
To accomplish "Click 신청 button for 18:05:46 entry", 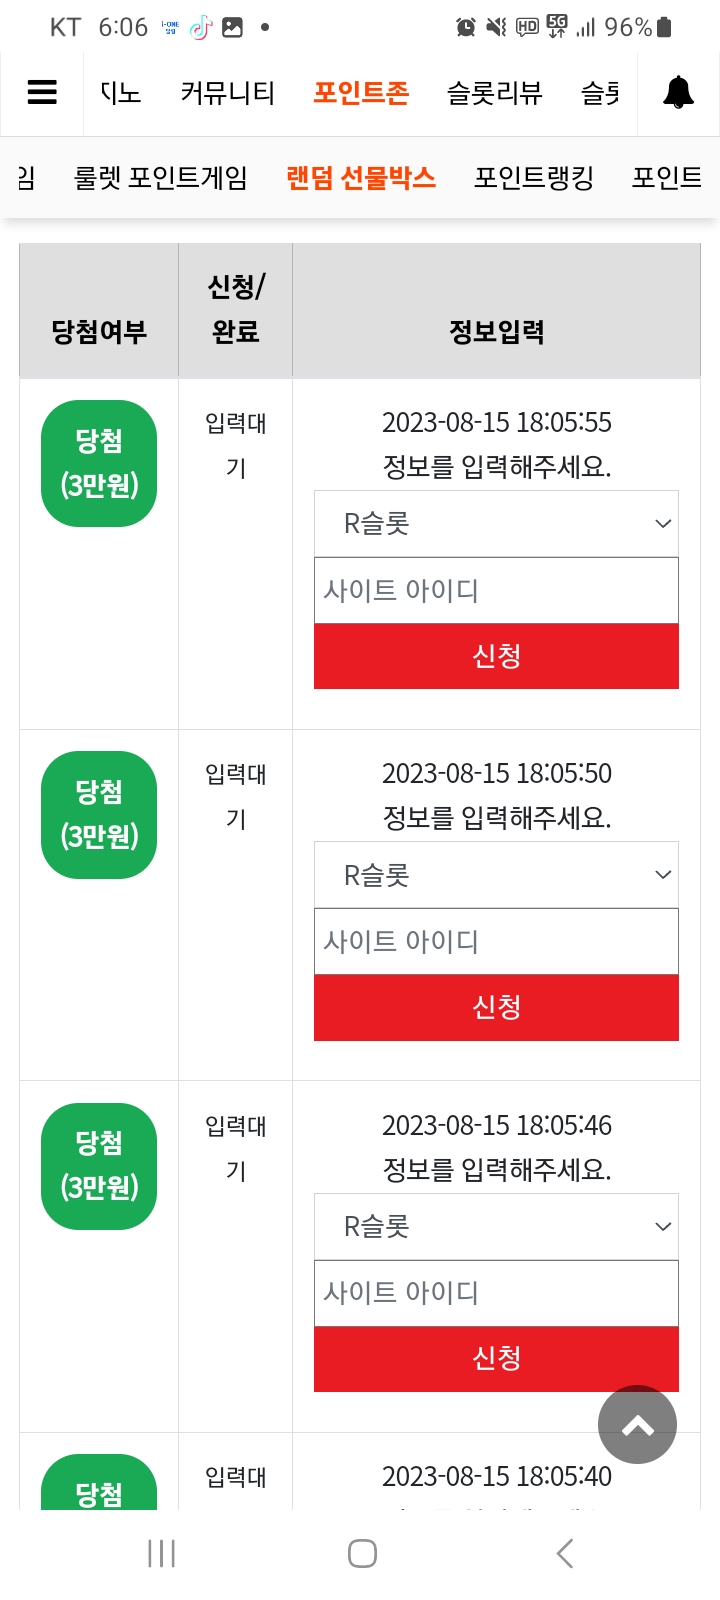I will click(496, 1358).
